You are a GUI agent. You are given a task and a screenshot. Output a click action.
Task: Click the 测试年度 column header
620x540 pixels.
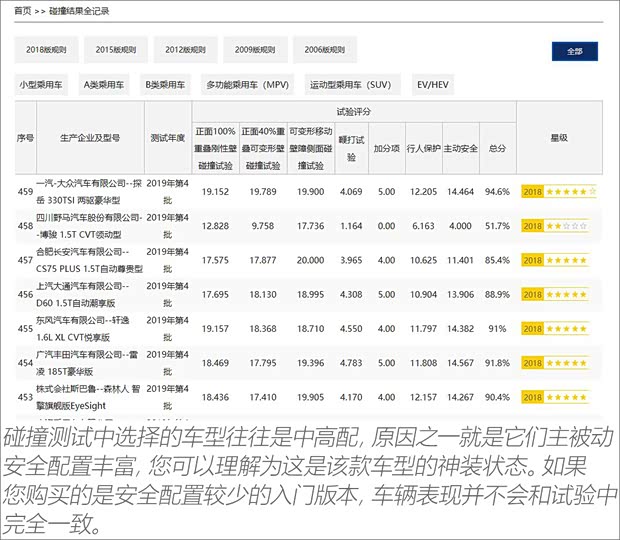pyautogui.click(x=168, y=138)
